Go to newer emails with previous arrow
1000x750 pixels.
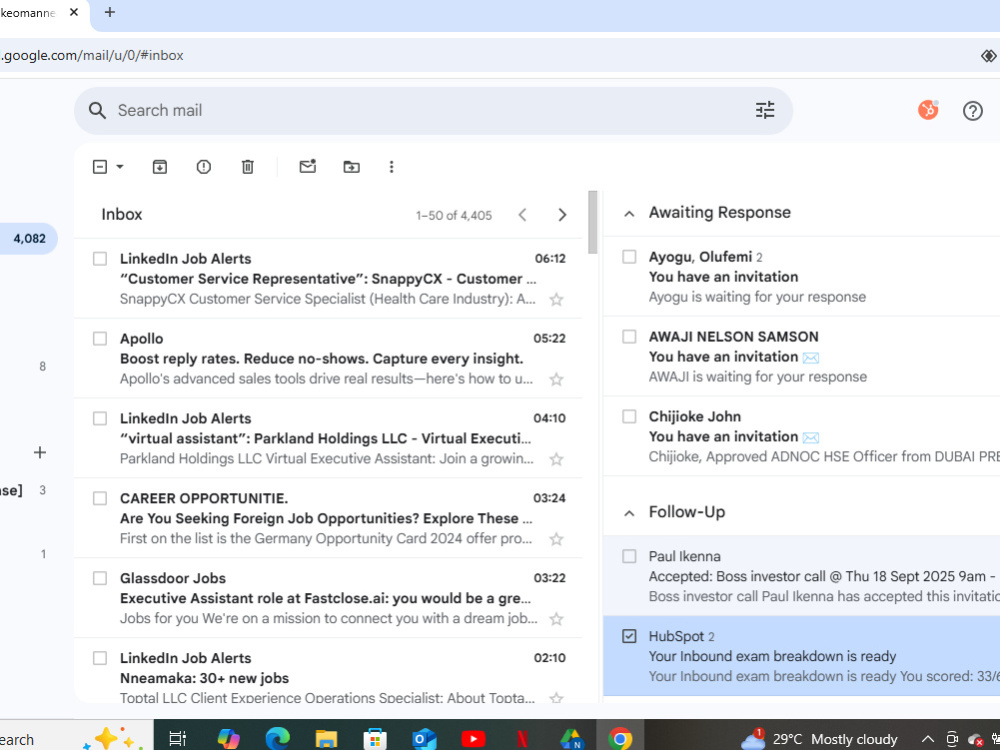click(x=522, y=215)
